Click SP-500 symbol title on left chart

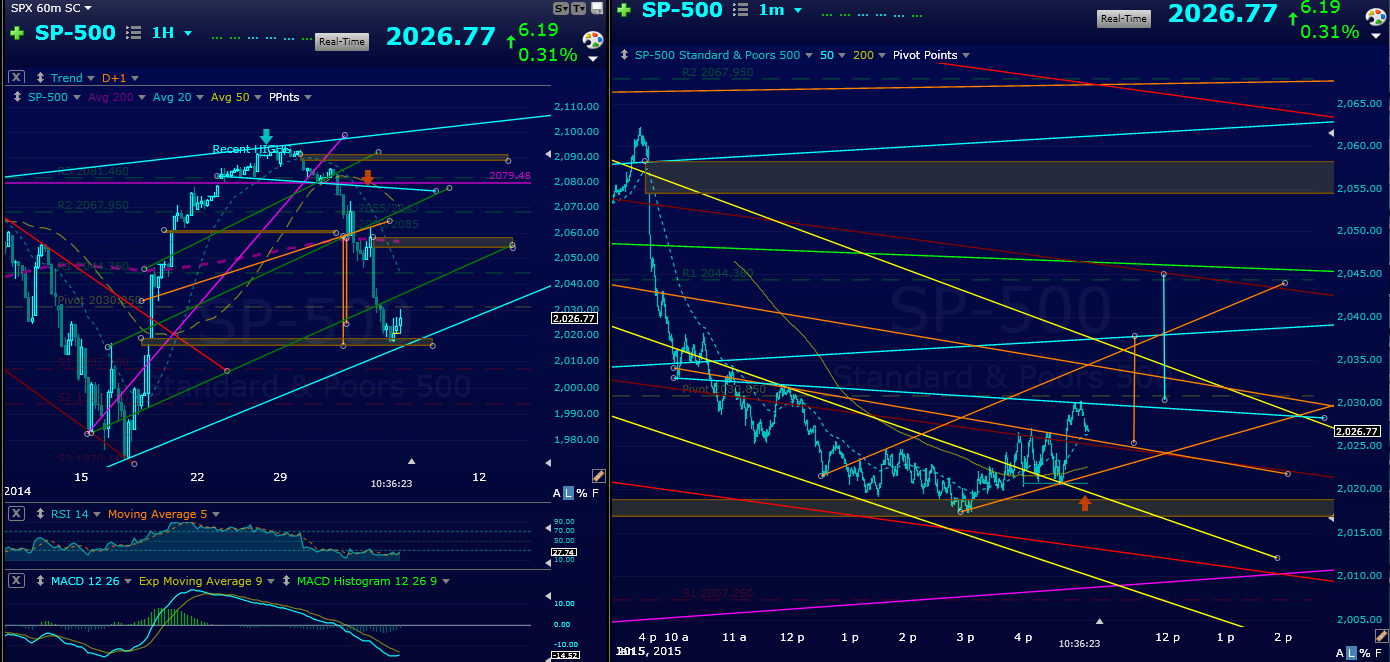(75, 32)
